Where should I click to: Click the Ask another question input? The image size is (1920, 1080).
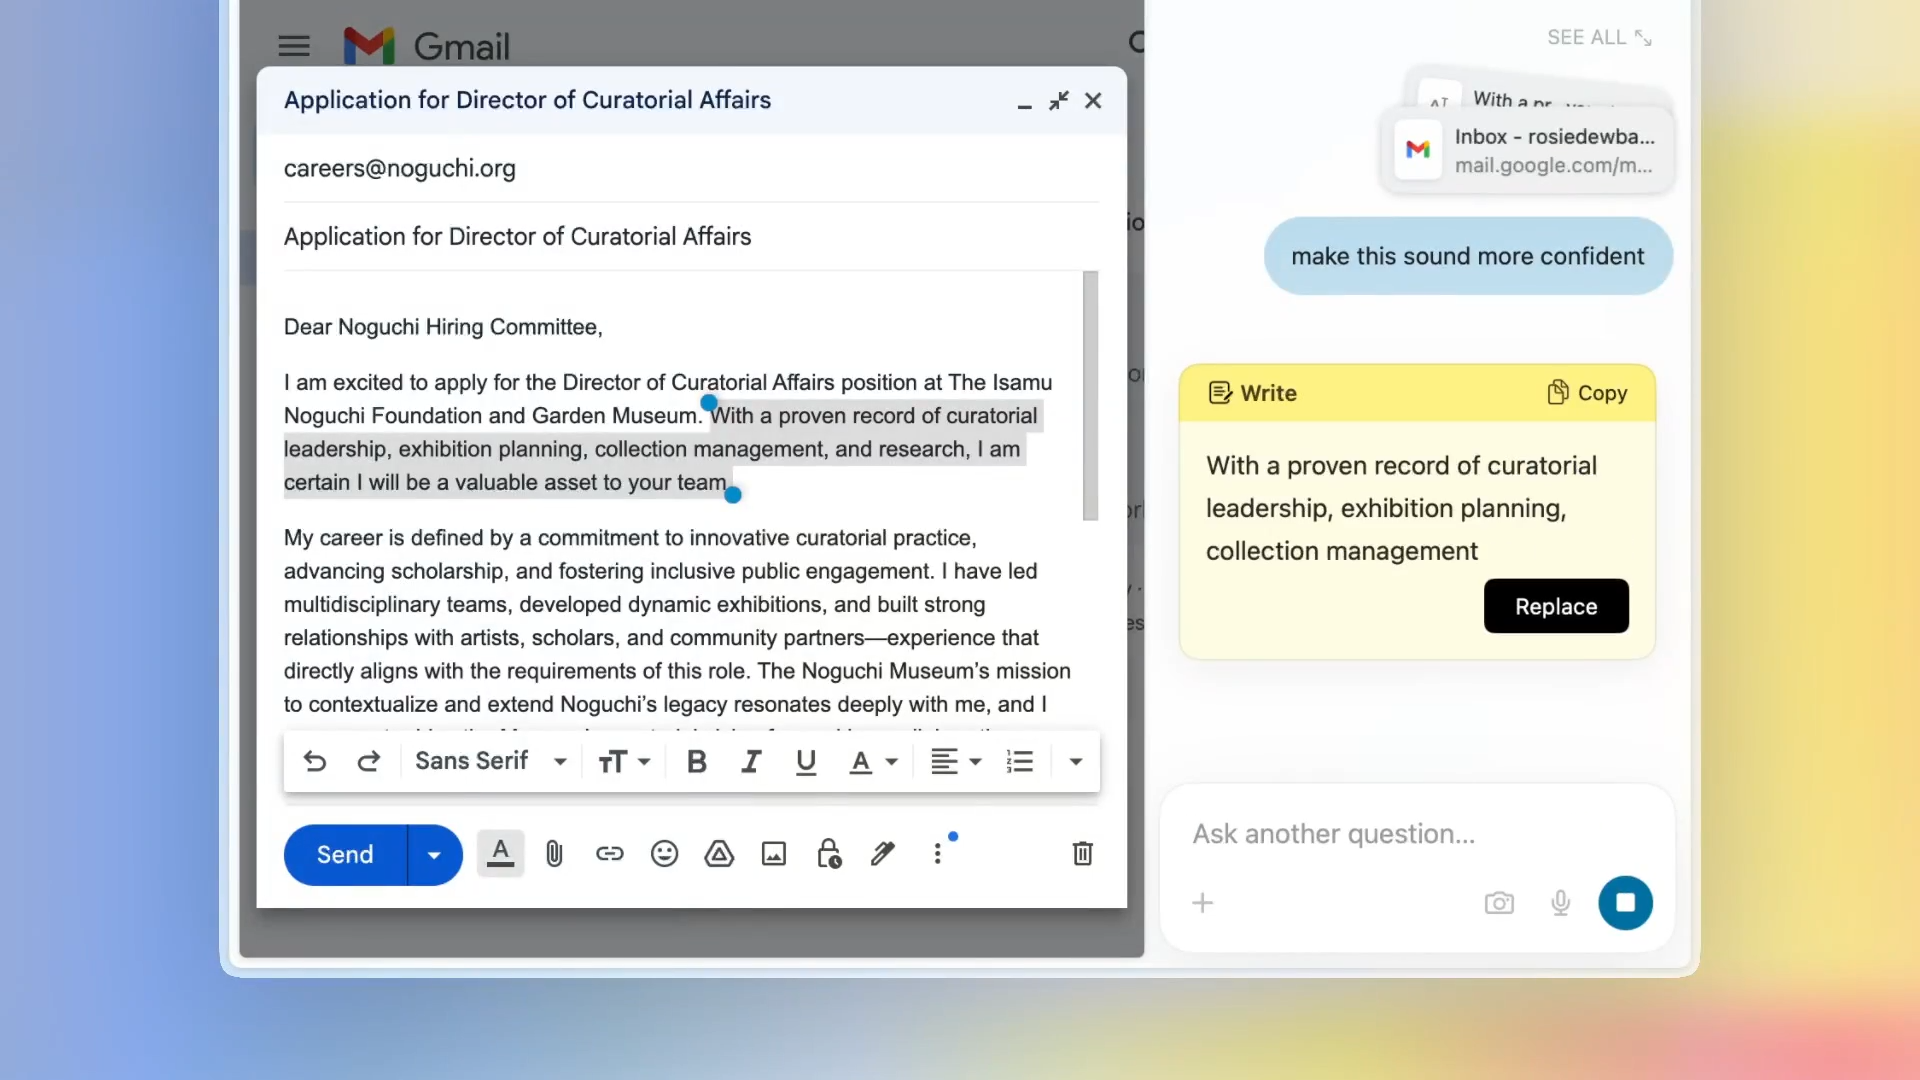(x=1417, y=834)
